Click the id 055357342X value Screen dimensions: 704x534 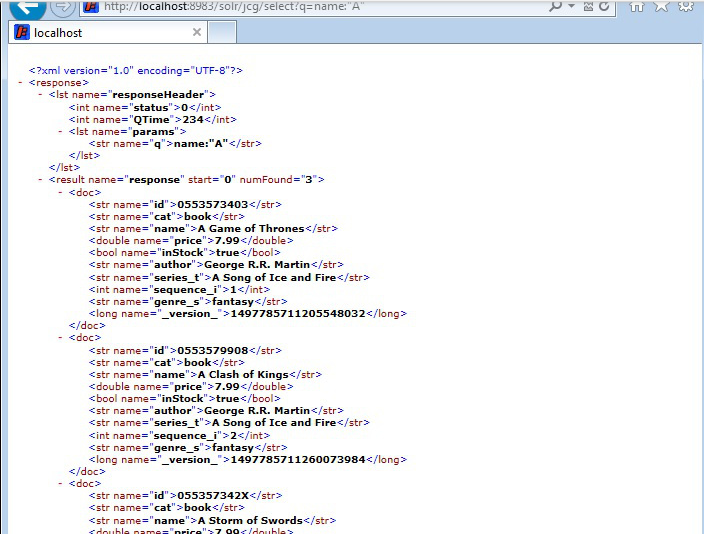[x=213, y=495]
